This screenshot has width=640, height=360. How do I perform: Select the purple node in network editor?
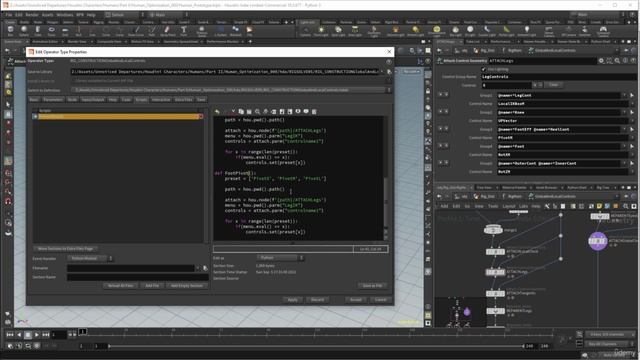(598, 241)
